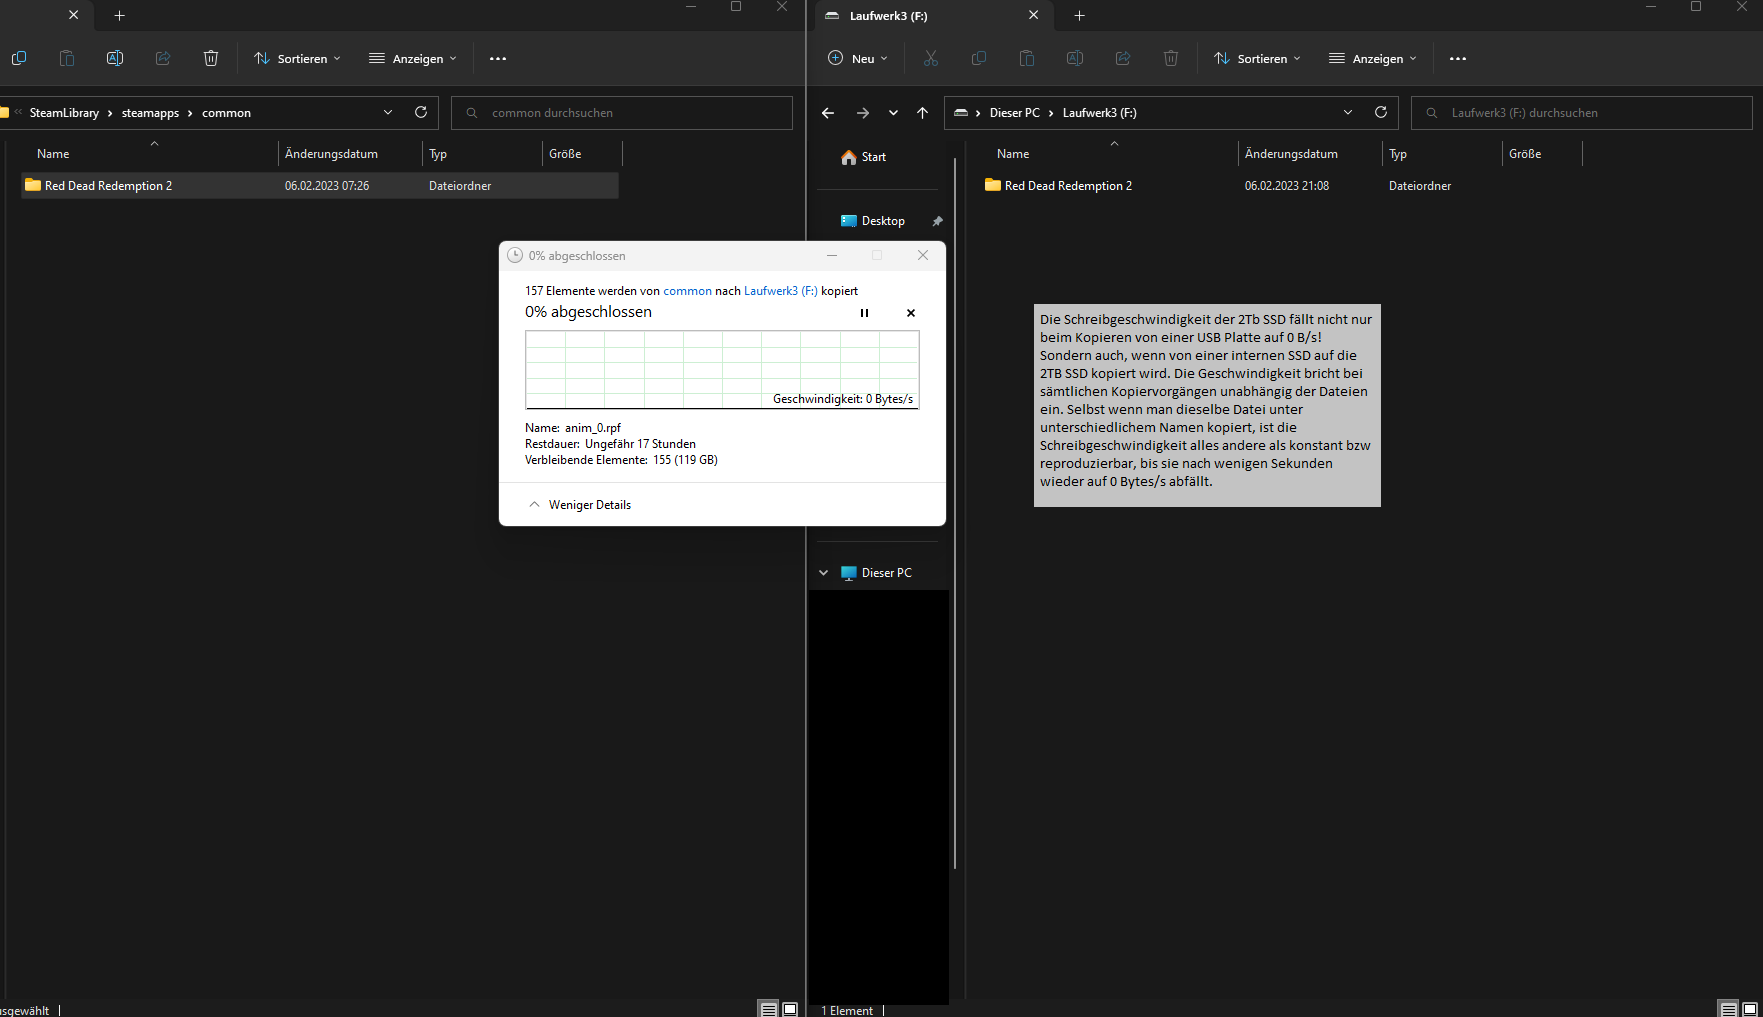
Task: Click the delete trash icon in the Laufwerk3 window
Action: point(1171,58)
